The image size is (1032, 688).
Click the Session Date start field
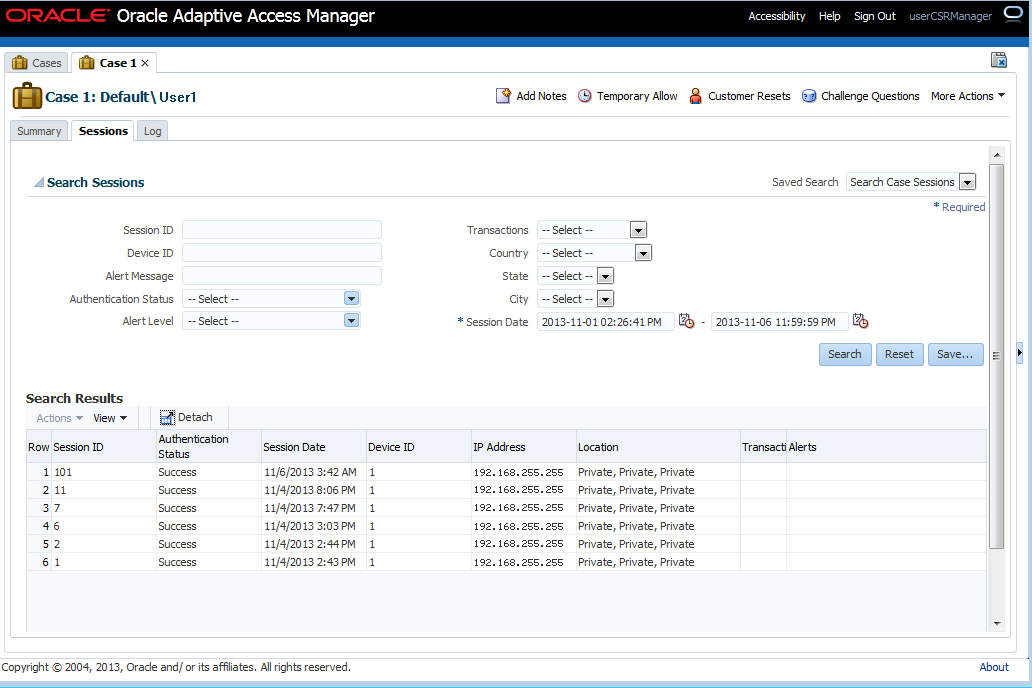pos(606,322)
